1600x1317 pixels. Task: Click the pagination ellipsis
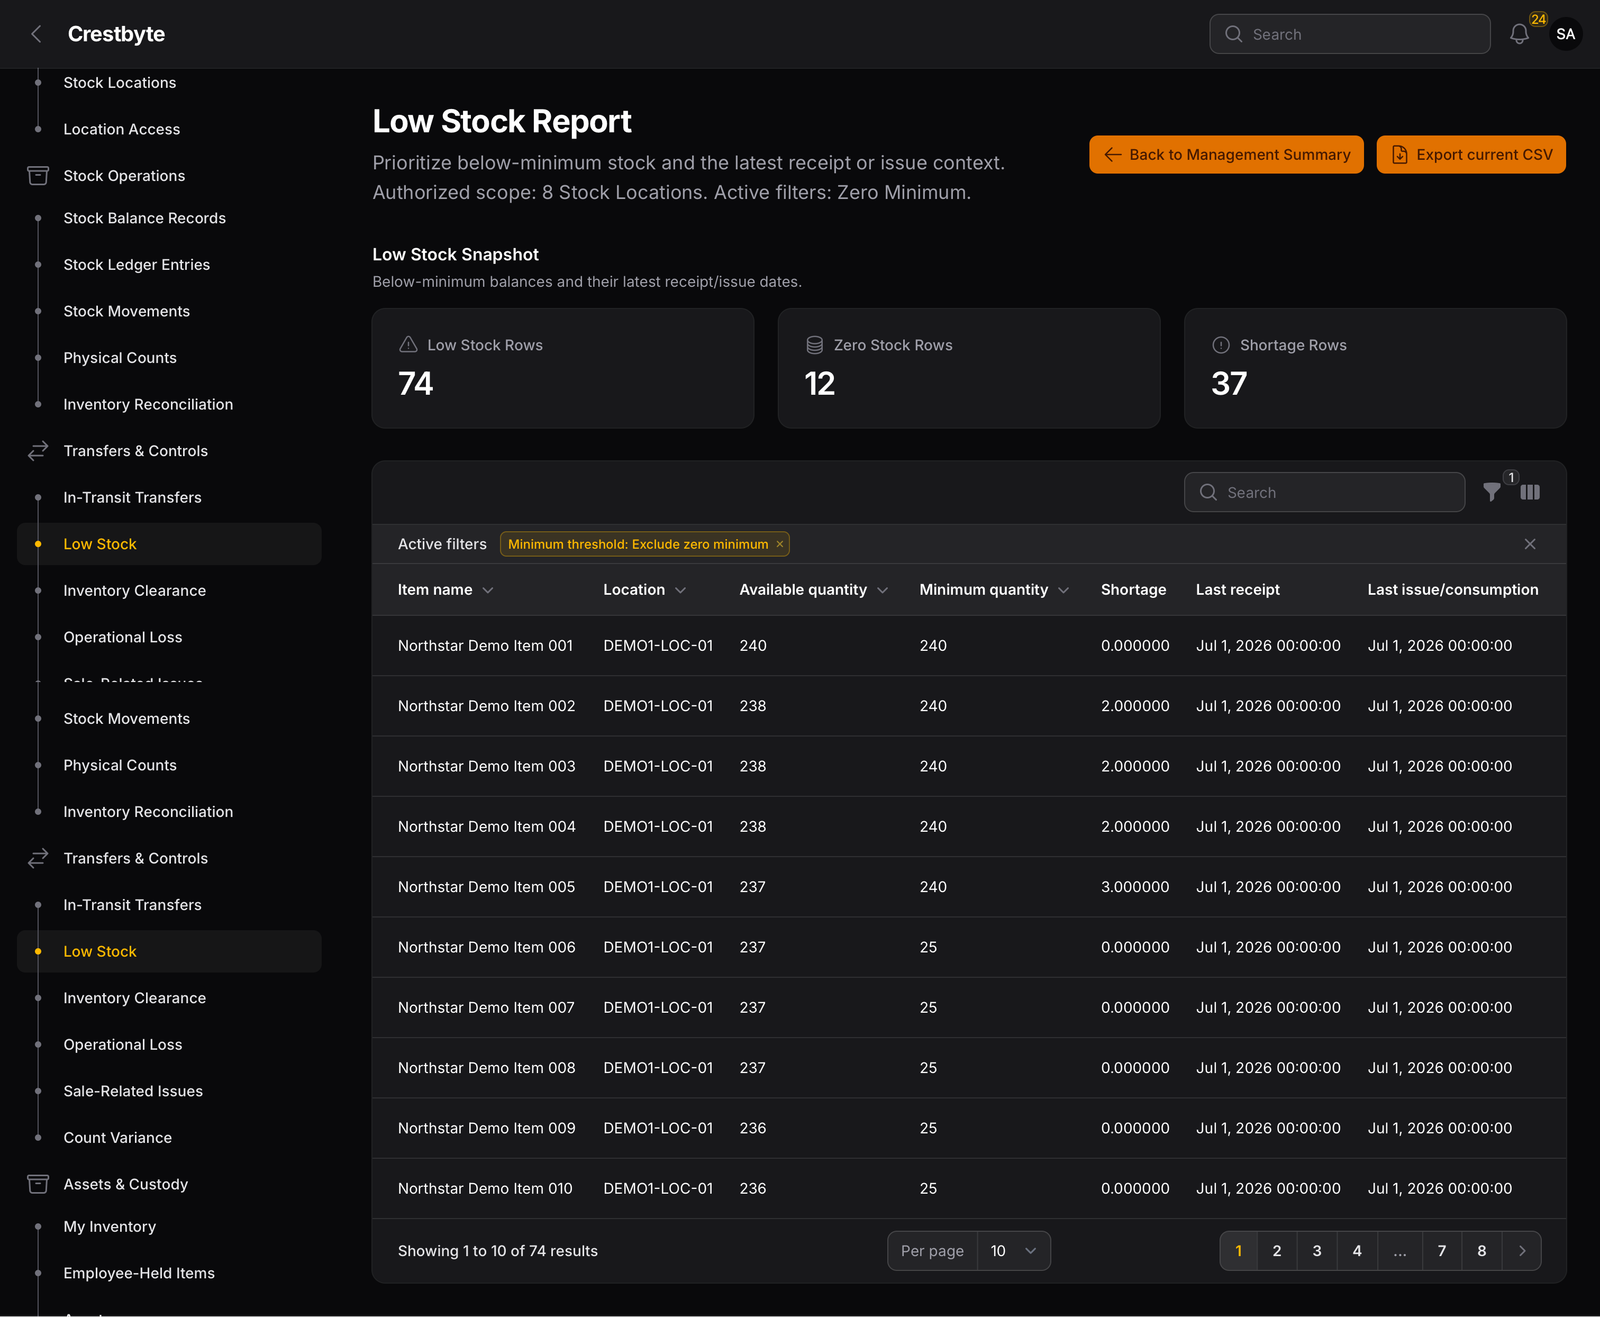[1400, 1251]
